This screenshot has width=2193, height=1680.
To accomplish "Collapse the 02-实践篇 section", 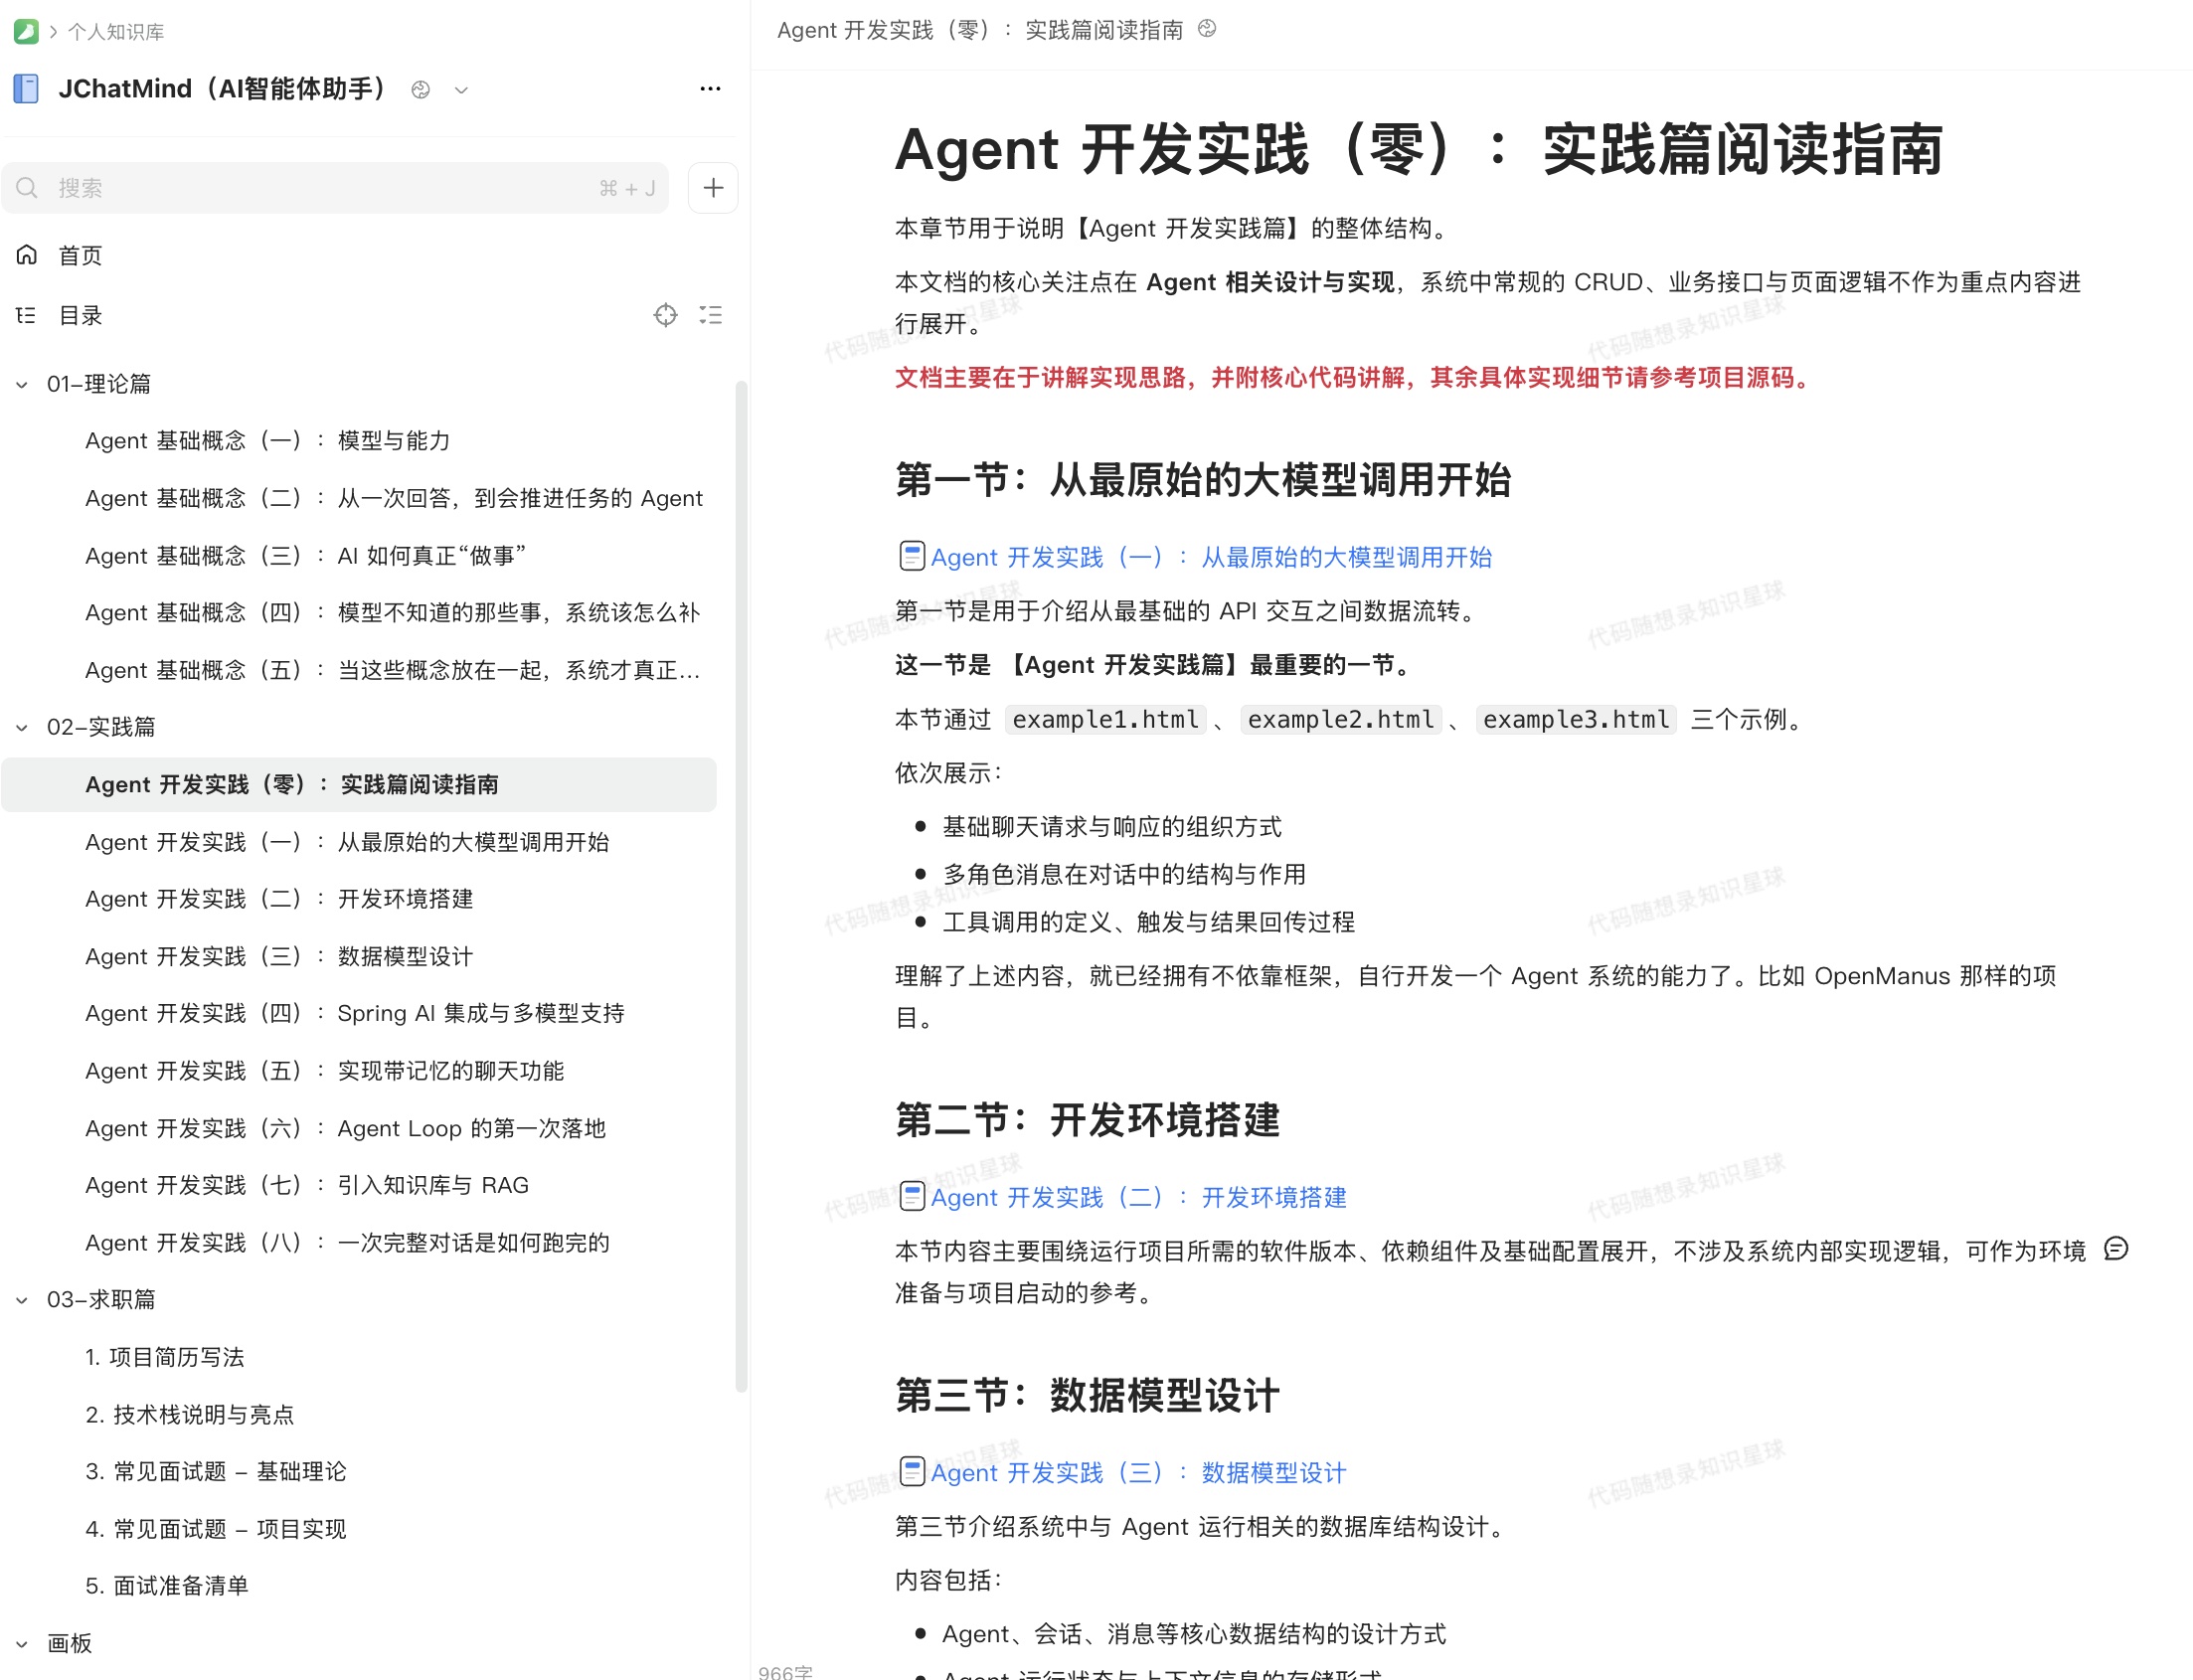I will (22, 728).
